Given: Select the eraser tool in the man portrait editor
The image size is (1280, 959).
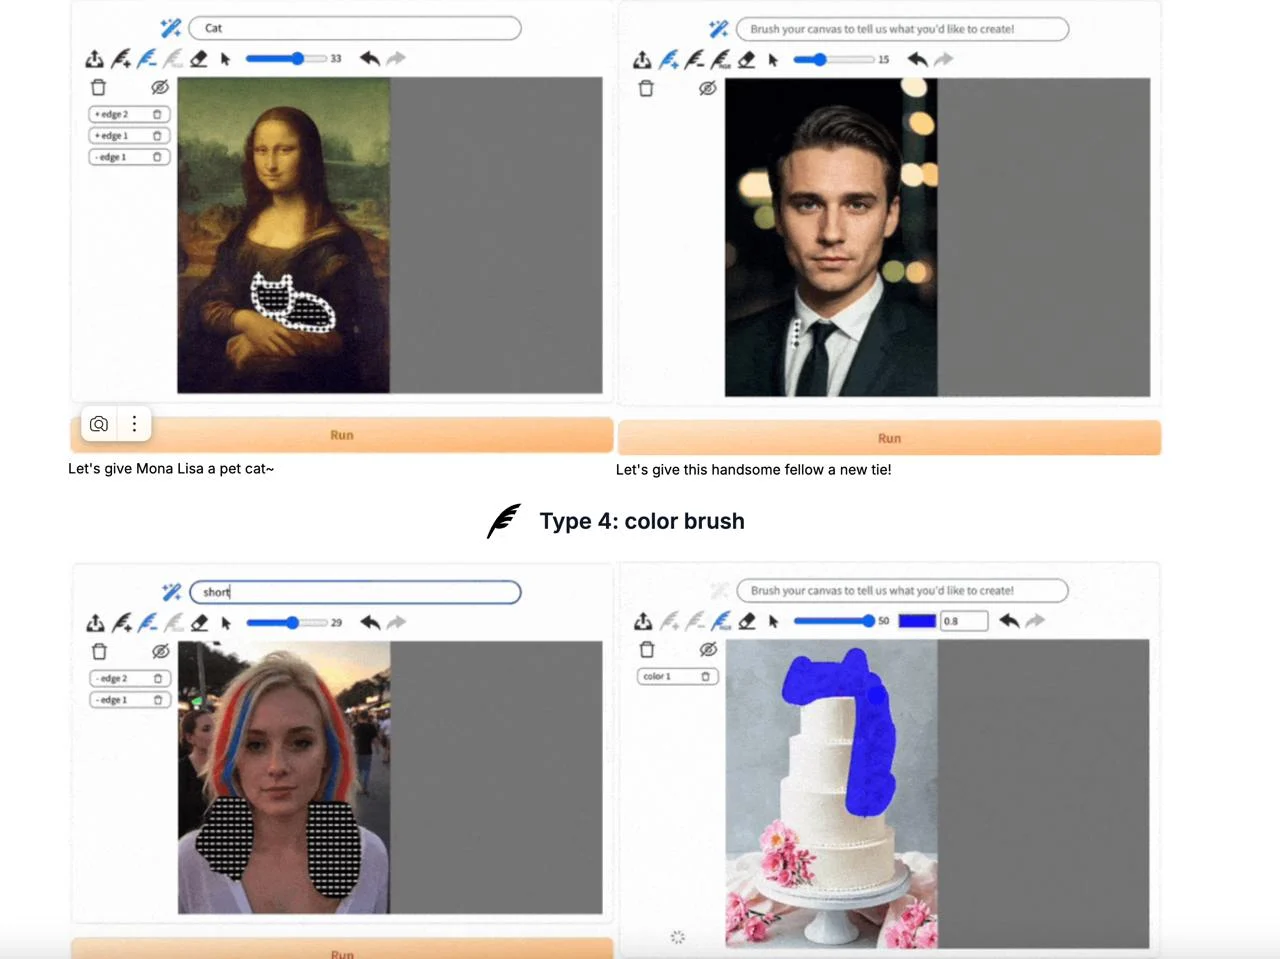Looking at the screenshot, I should point(746,60).
